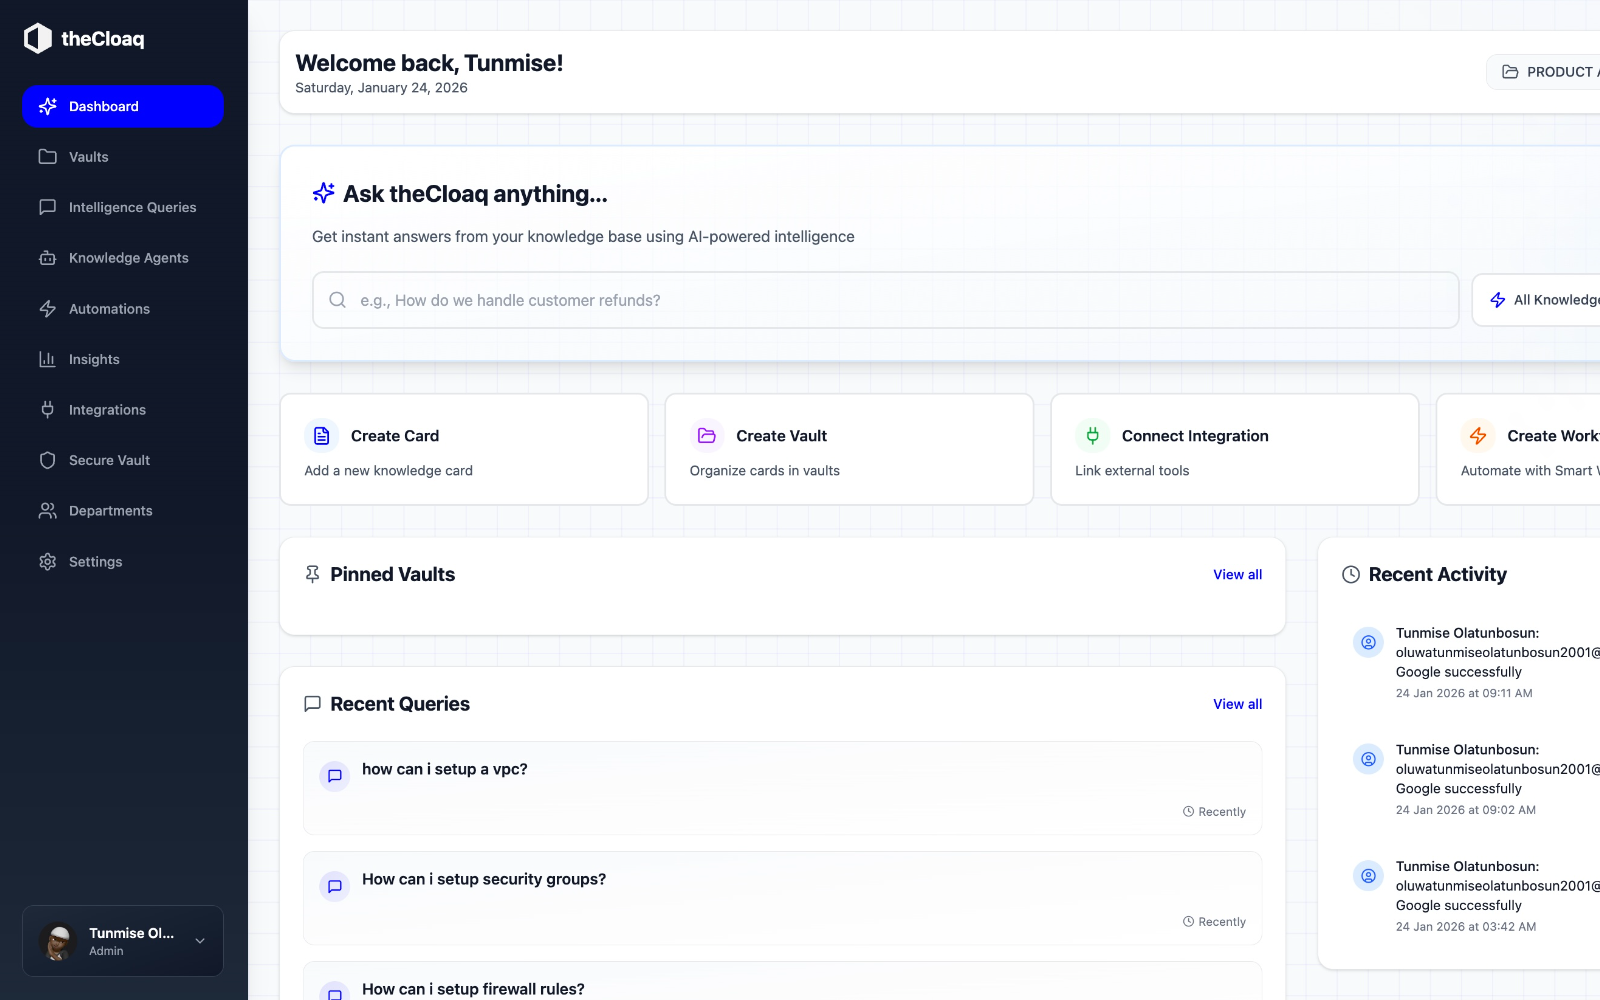Open Departments from the sidebar
This screenshot has height=1000, width=1600.
(x=123, y=511)
